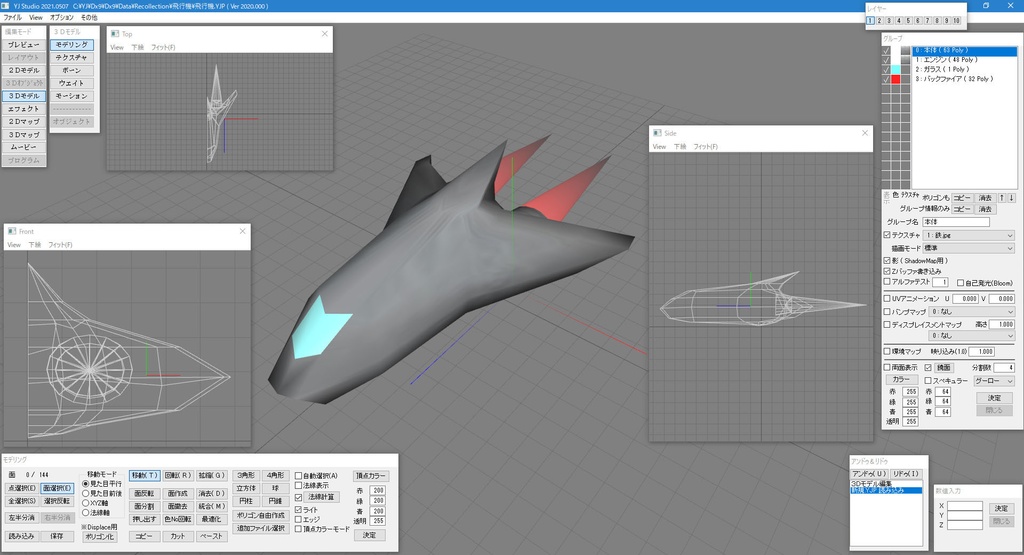
Task: Toggle visibility of group 0: 本体
Action: coord(886,50)
